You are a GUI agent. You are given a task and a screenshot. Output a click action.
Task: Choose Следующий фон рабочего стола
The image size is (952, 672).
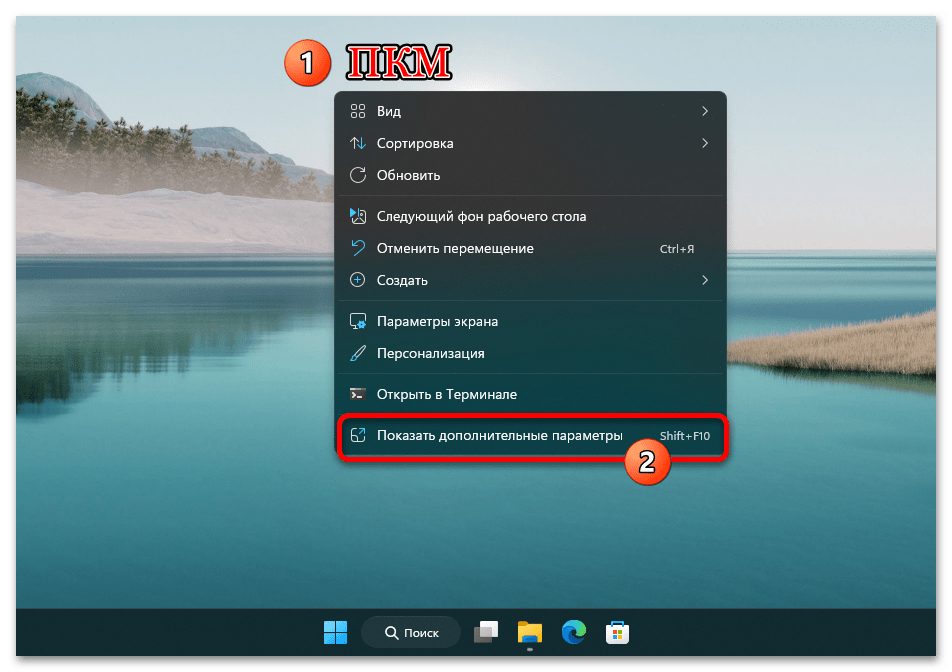481,216
